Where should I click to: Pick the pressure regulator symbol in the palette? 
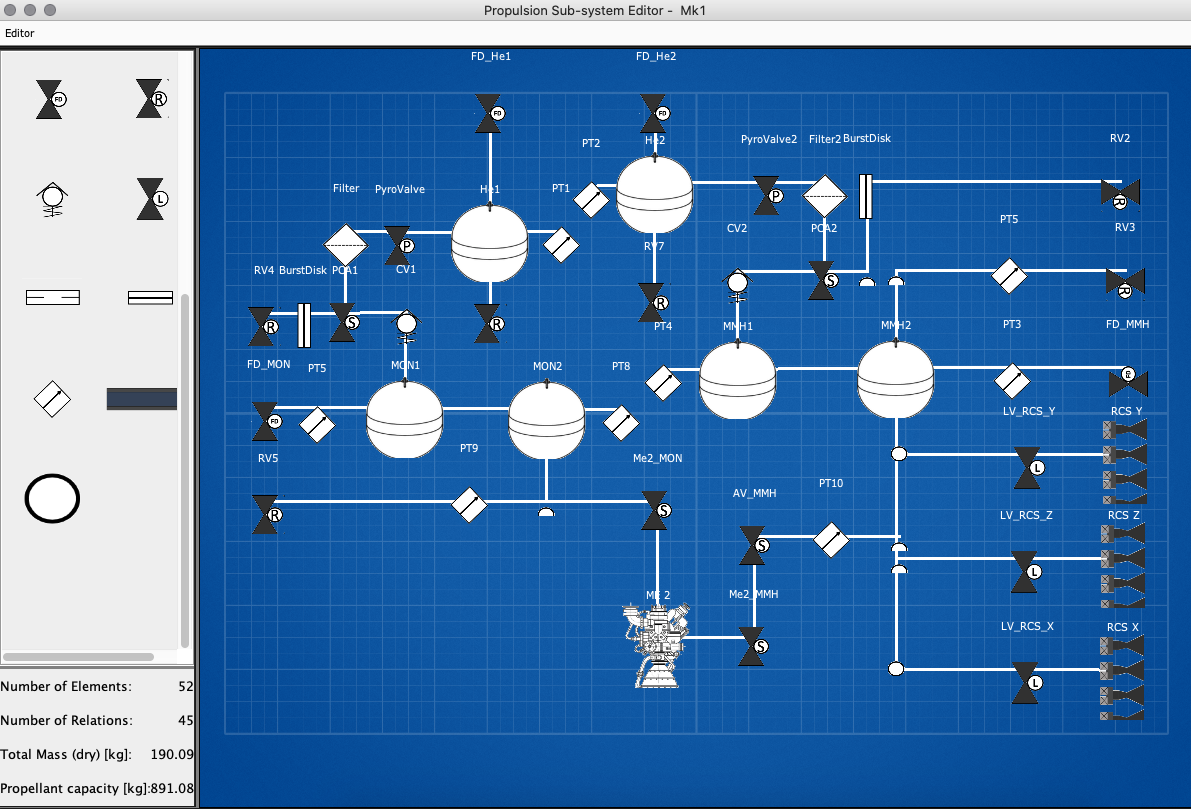pyautogui.click(x=52, y=200)
